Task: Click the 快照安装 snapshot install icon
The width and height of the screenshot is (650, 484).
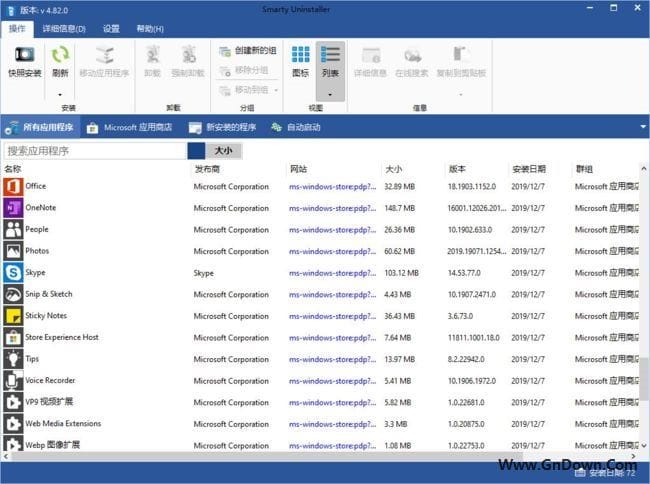Action: pyautogui.click(x=24, y=54)
